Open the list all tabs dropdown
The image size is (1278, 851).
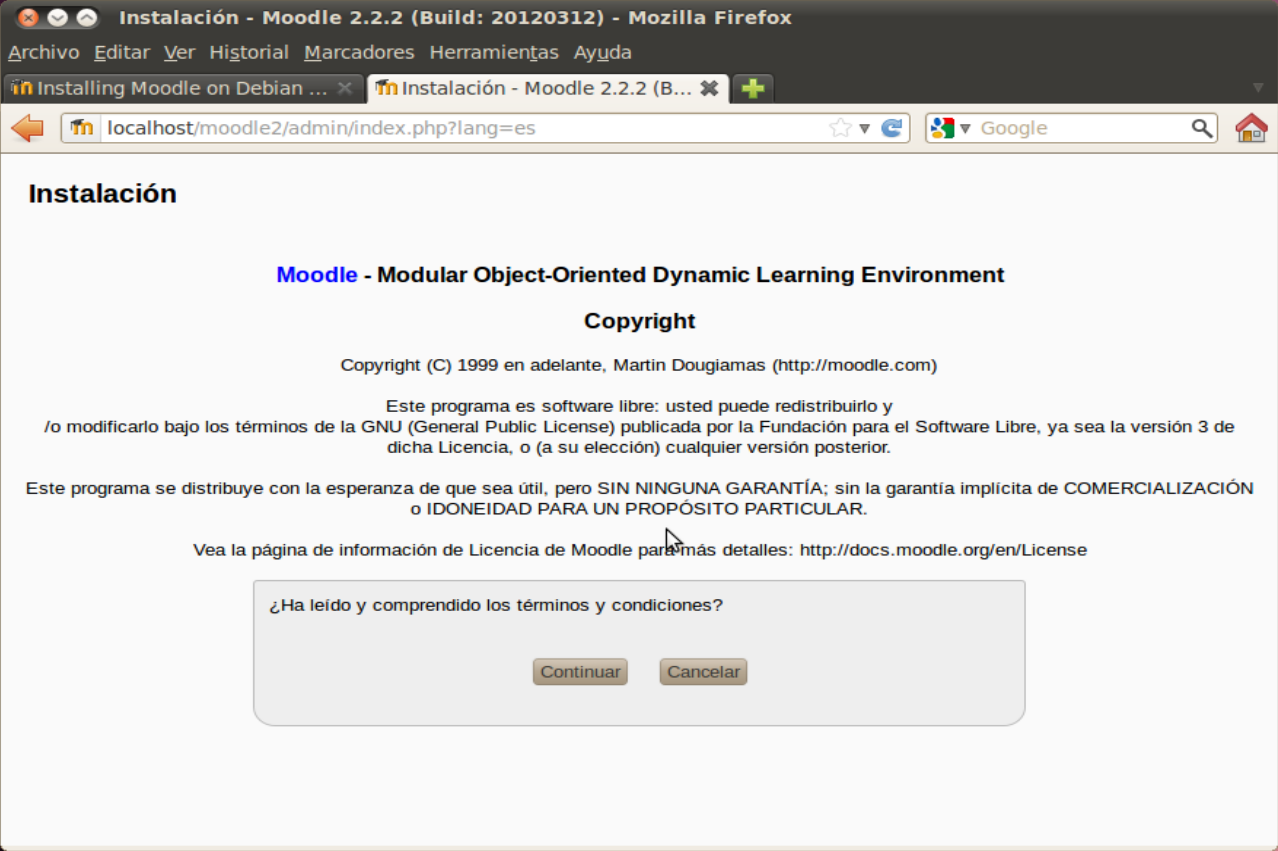[1258, 88]
